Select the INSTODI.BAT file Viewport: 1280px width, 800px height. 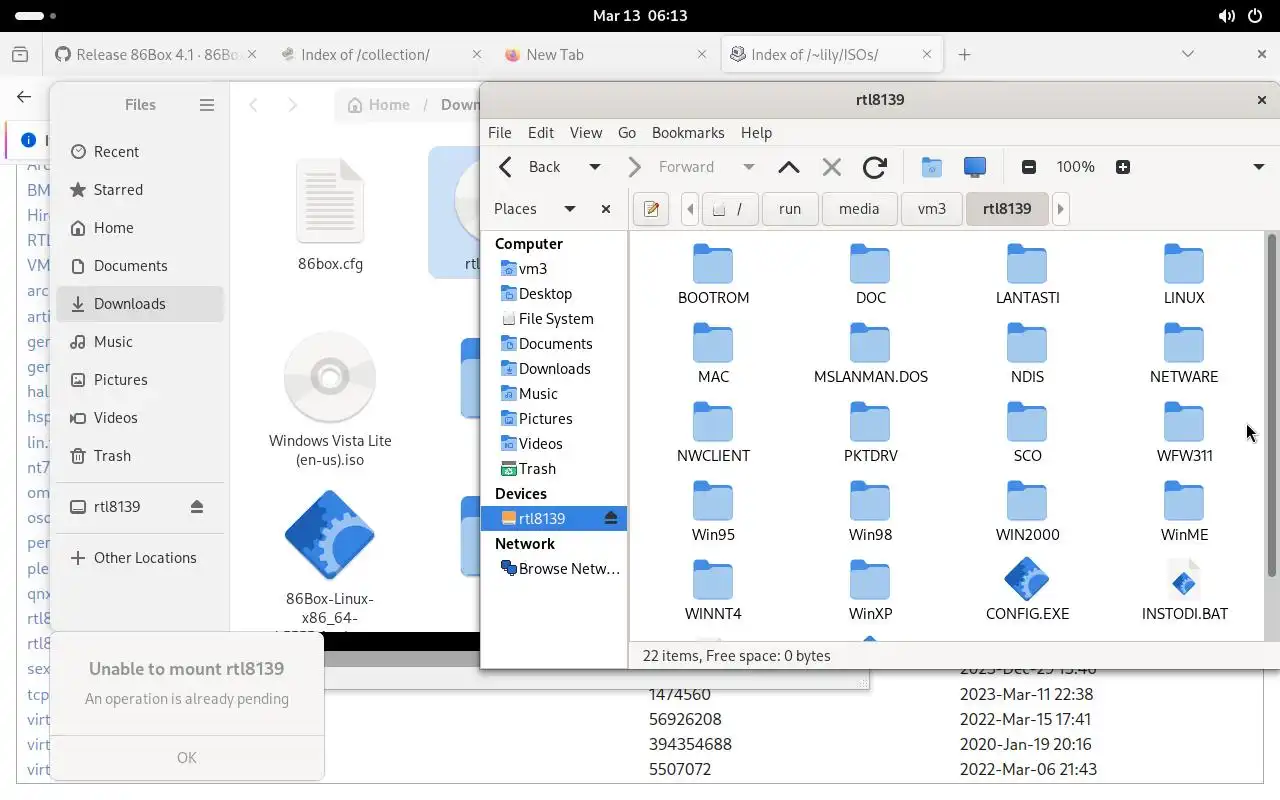(x=1184, y=590)
